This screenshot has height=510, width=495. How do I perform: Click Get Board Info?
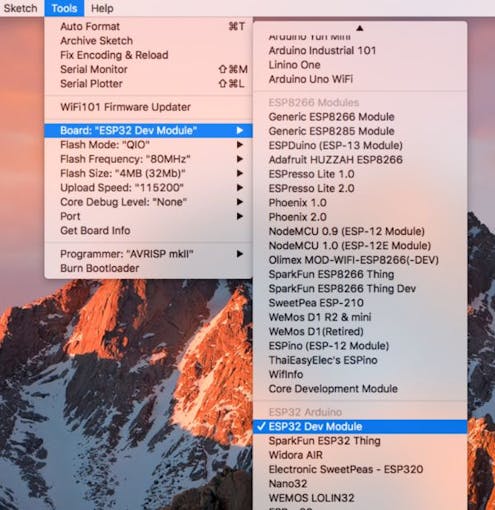(148, 231)
